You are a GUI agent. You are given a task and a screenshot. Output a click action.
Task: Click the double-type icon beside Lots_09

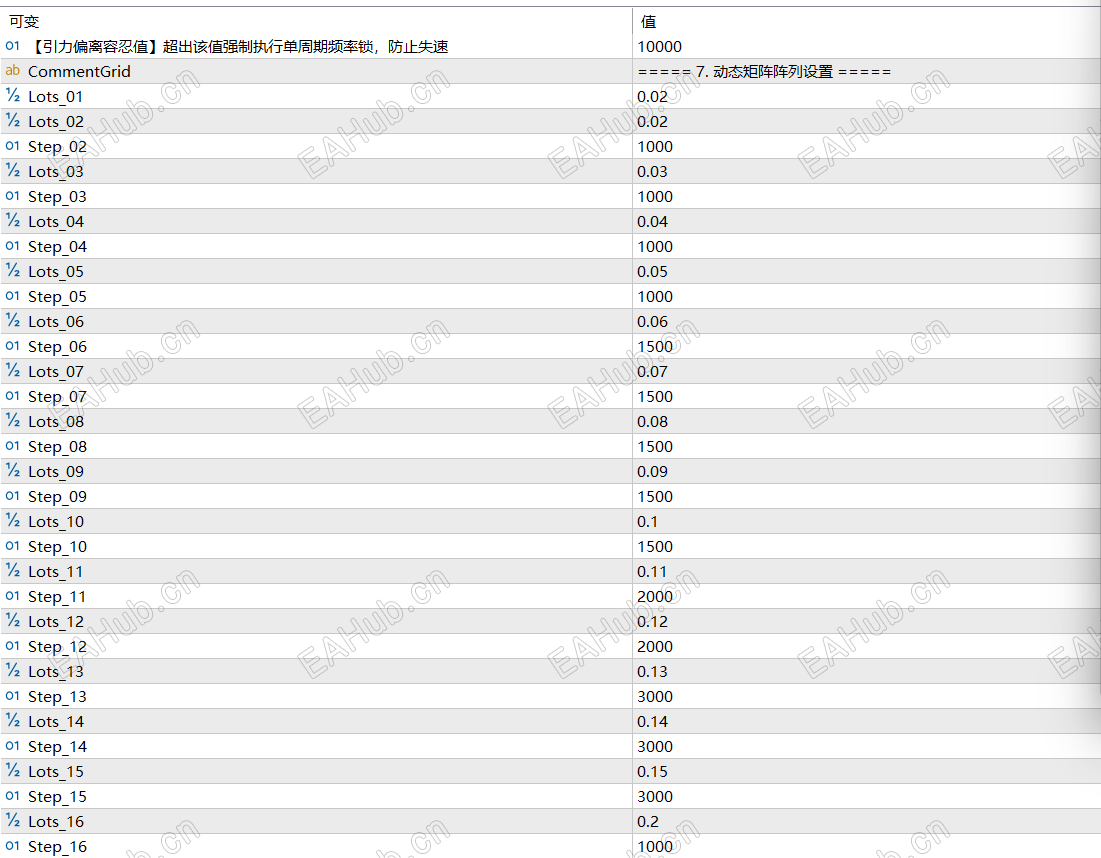13,470
